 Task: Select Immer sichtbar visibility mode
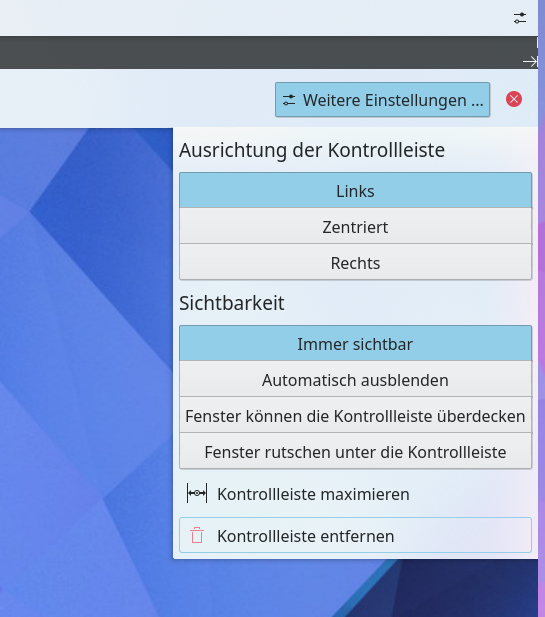pyautogui.click(x=355, y=344)
